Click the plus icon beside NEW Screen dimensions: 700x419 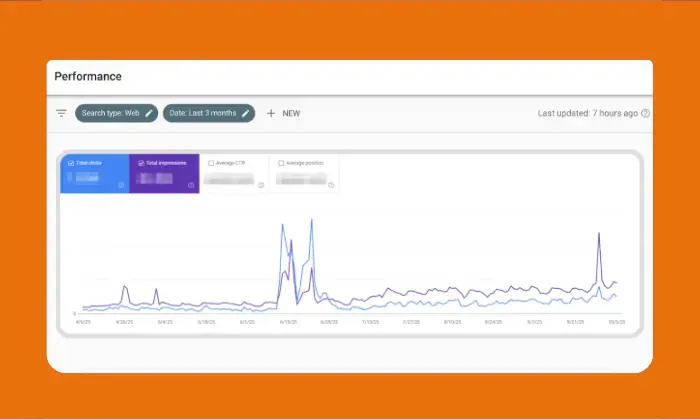coord(271,113)
